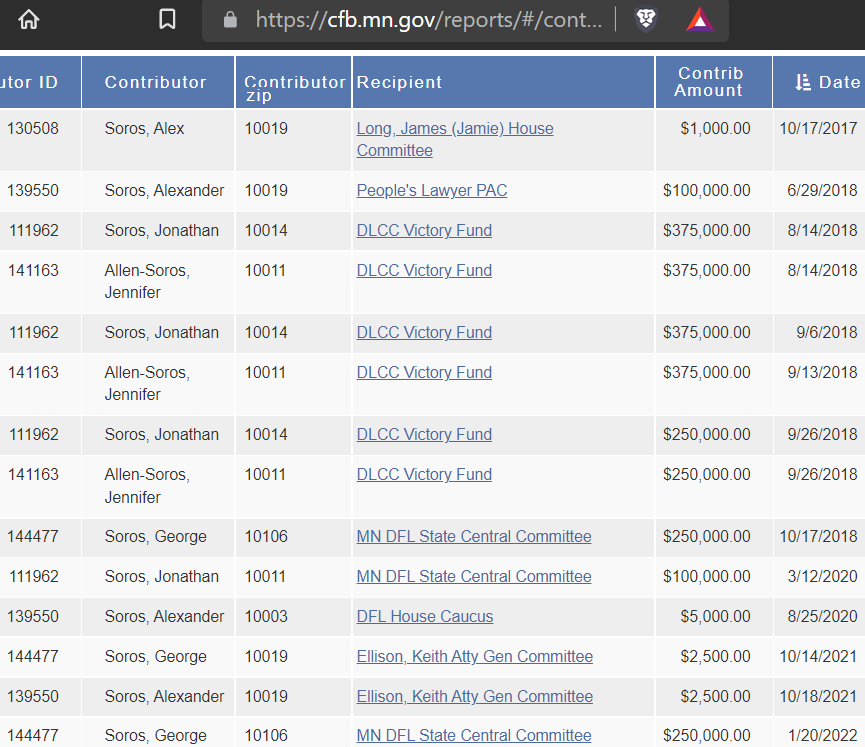Go to the browser home page icon
Screen dimensions: 865x747
[29, 19]
